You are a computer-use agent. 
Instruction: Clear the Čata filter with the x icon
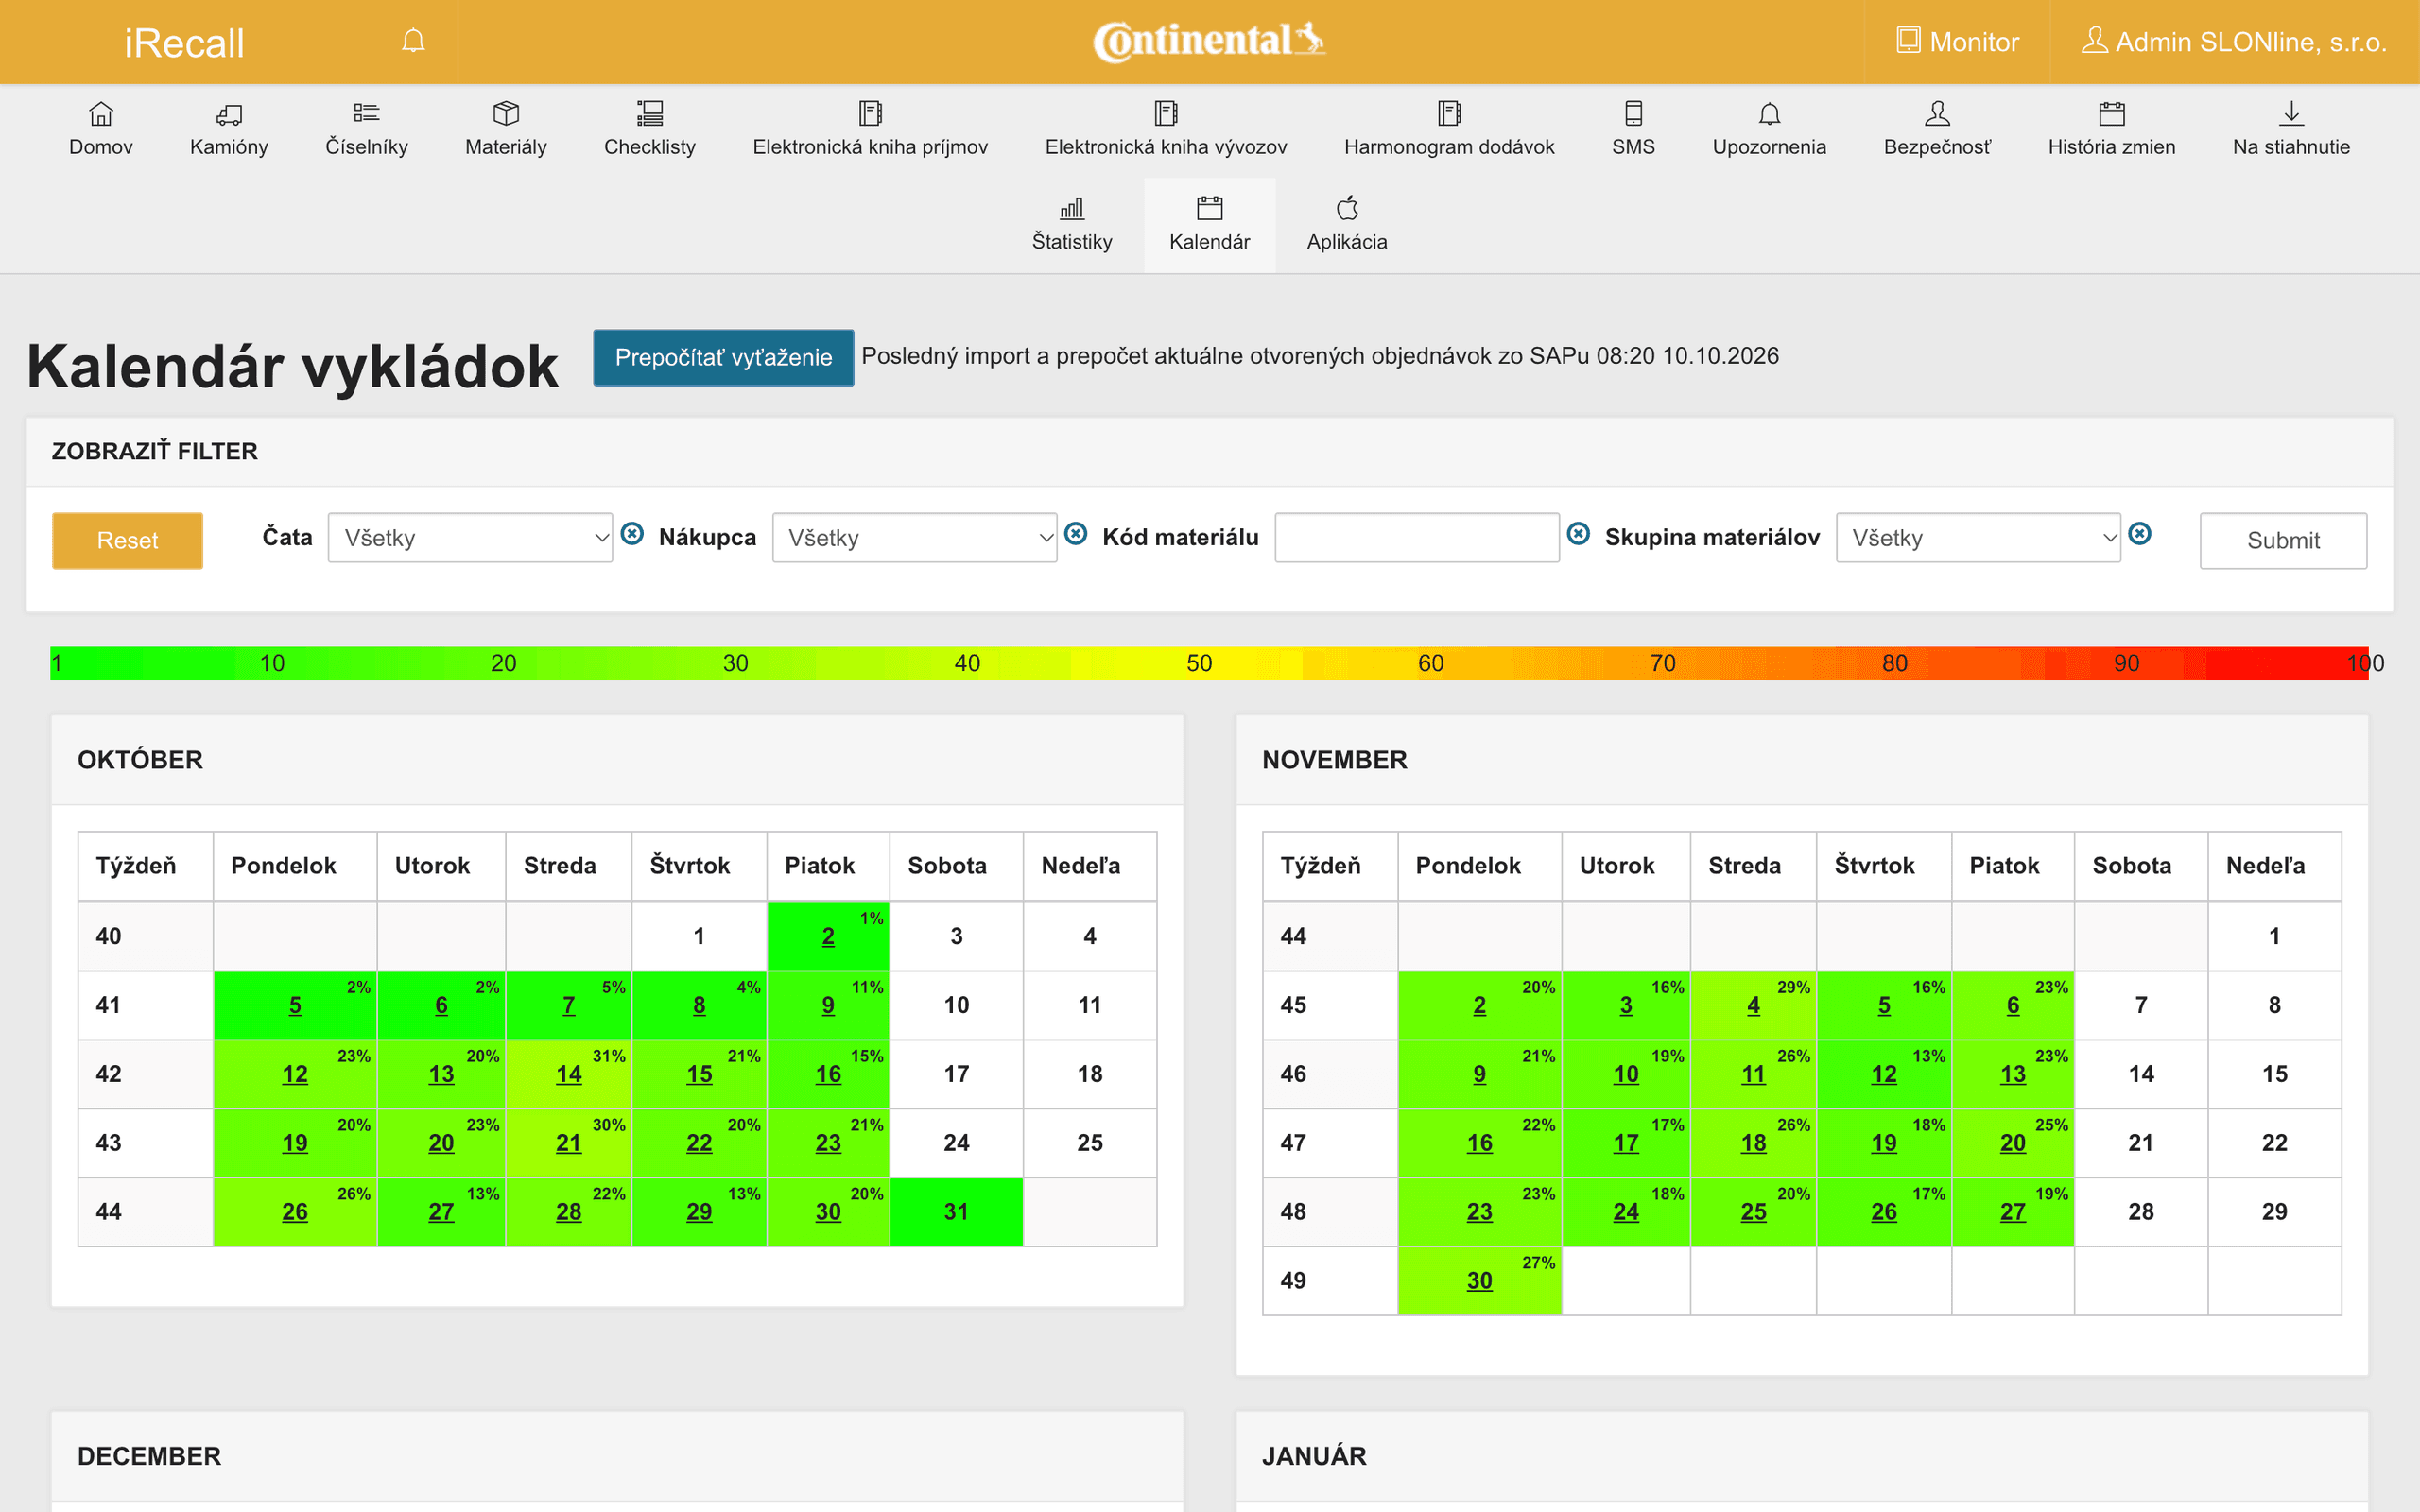point(632,534)
